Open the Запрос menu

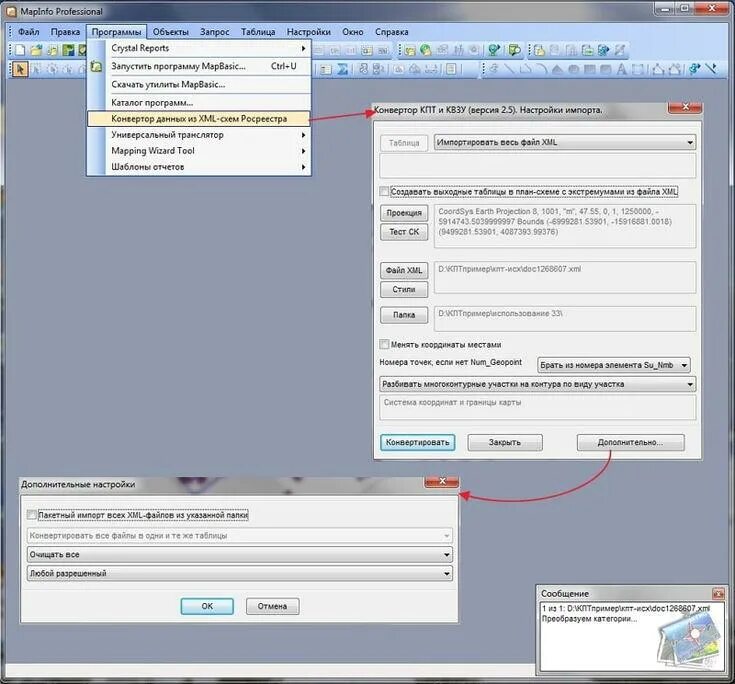215,32
